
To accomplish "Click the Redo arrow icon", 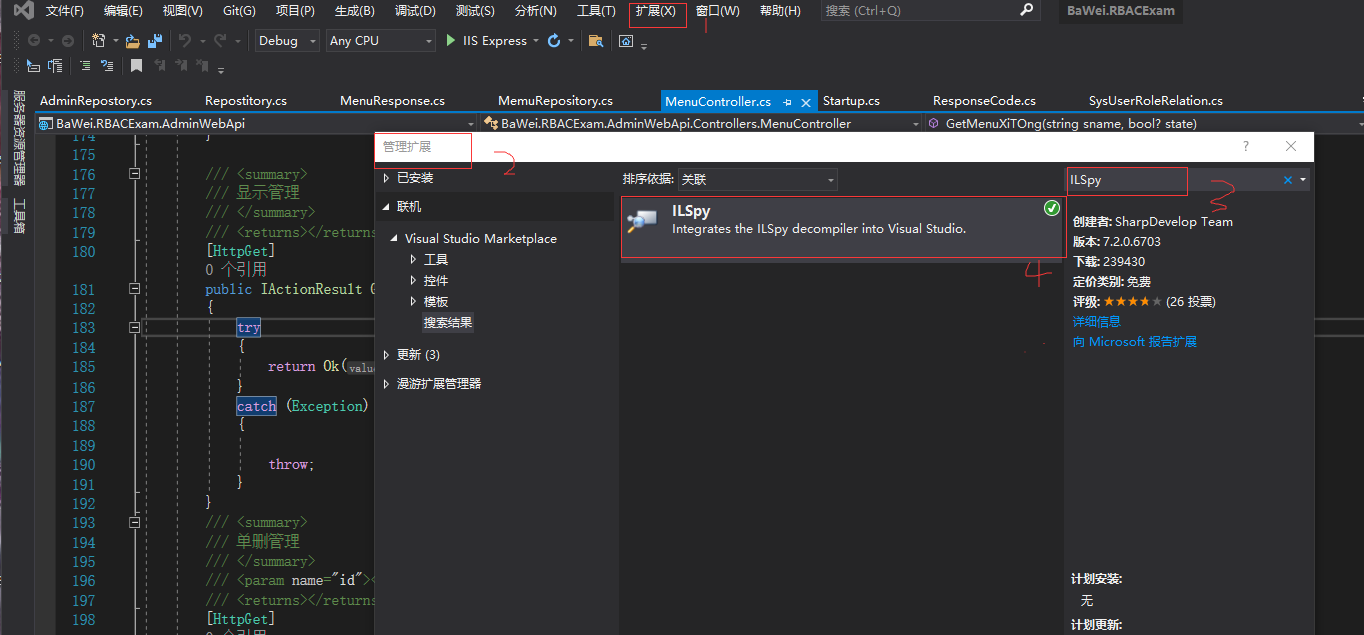I will [221, 41].
